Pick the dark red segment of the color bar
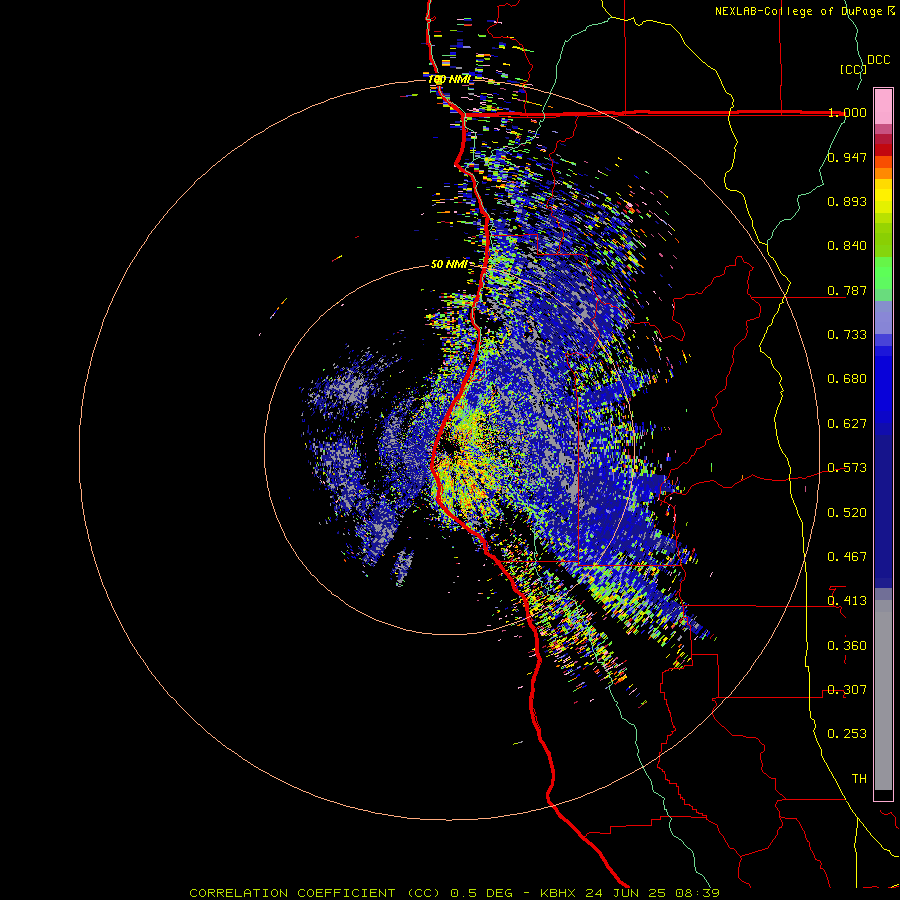900x900 pixels. [x=883, y=150]
